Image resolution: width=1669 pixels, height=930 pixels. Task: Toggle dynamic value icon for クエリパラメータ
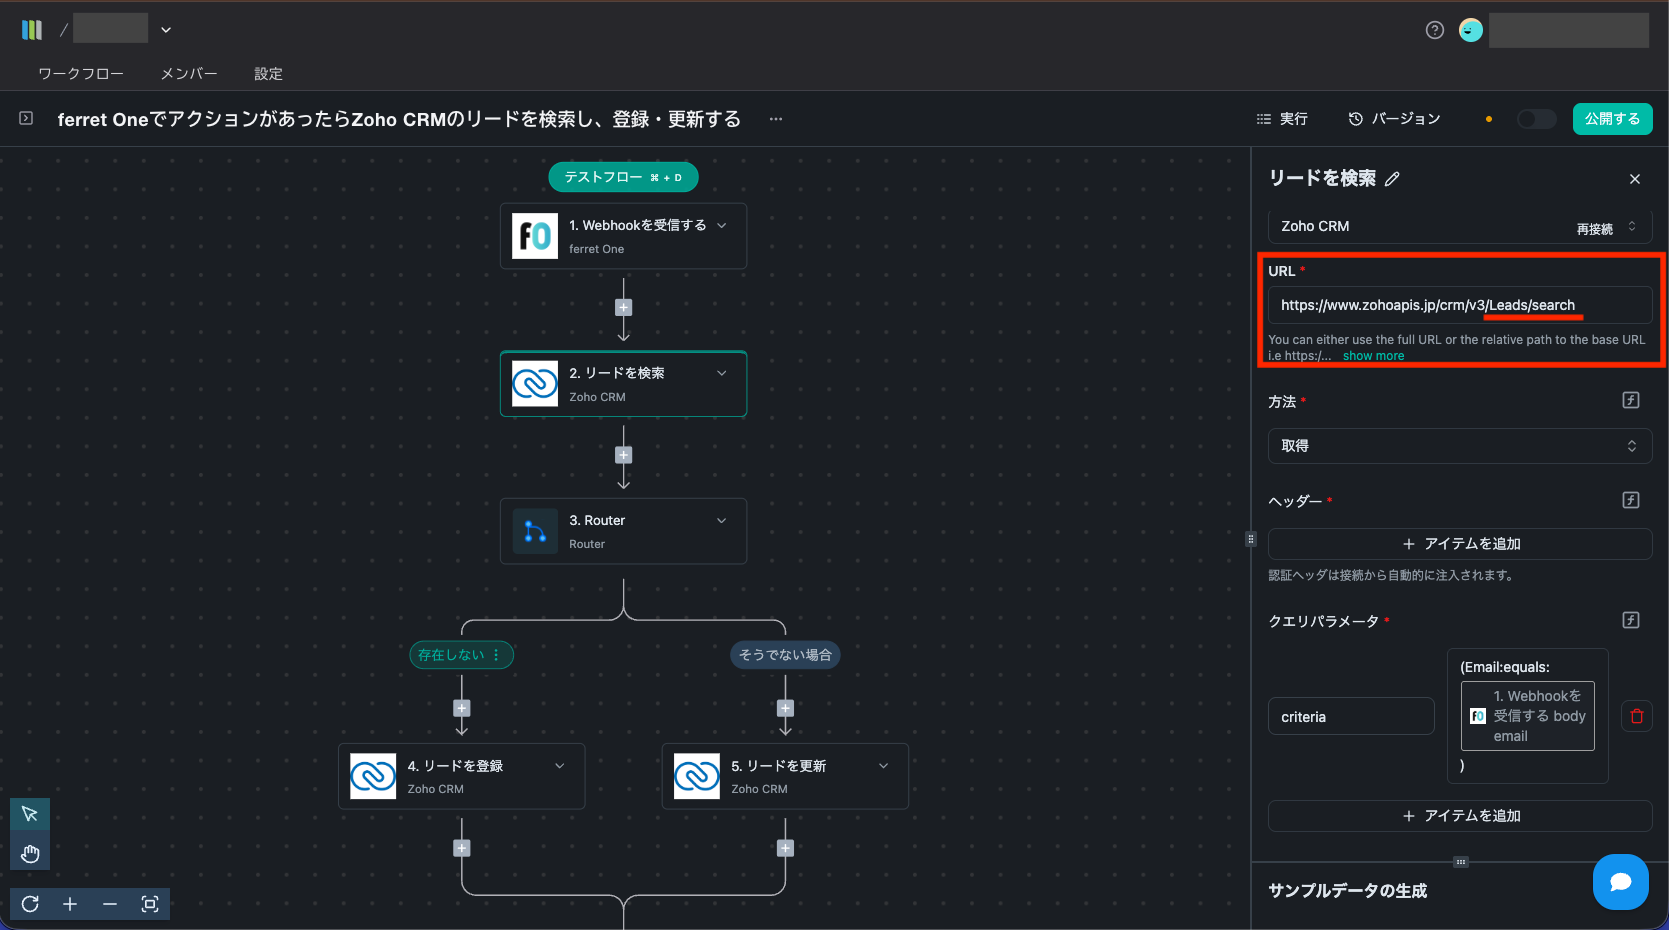[1630, 620]
